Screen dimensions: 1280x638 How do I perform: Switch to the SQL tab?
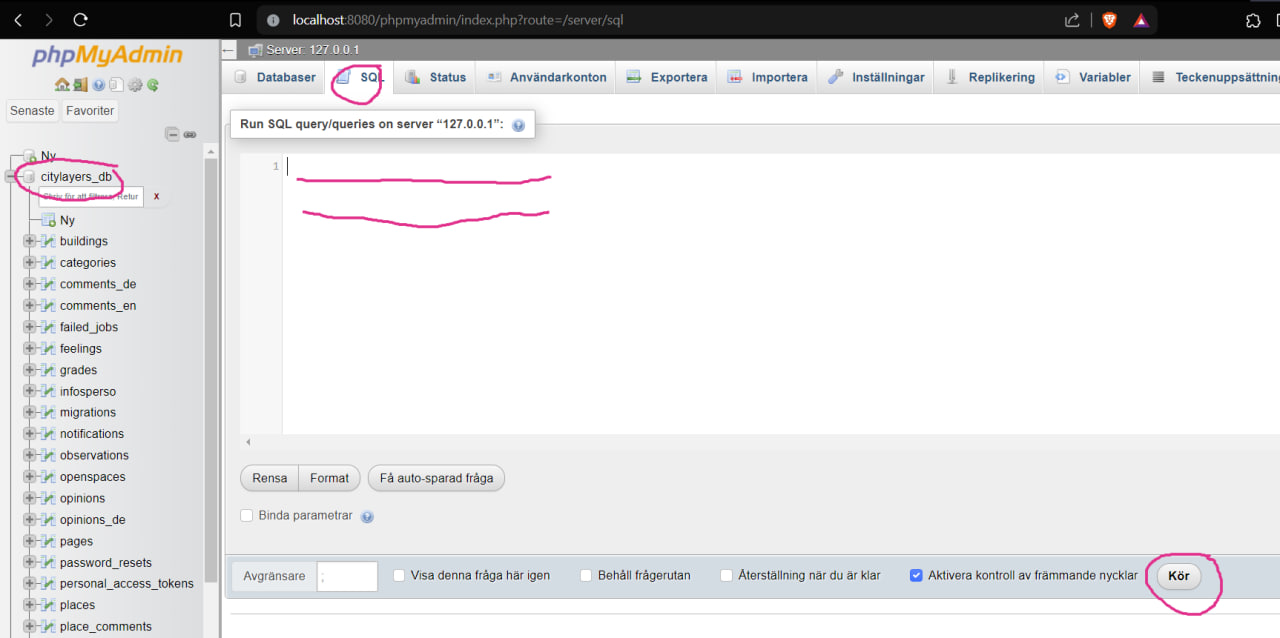pos(360,77)
